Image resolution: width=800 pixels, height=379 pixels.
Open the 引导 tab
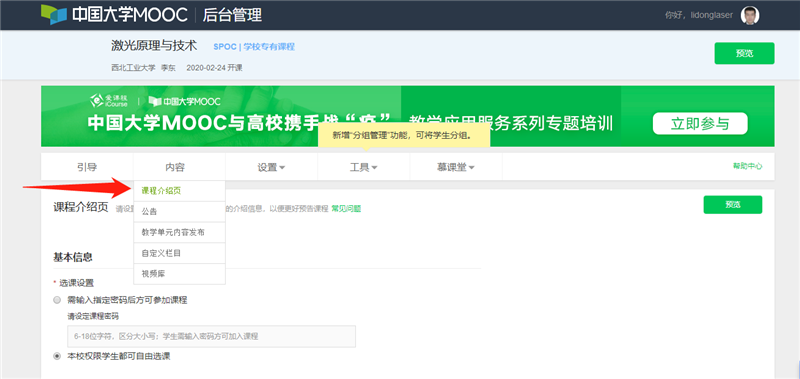point(87,167)
